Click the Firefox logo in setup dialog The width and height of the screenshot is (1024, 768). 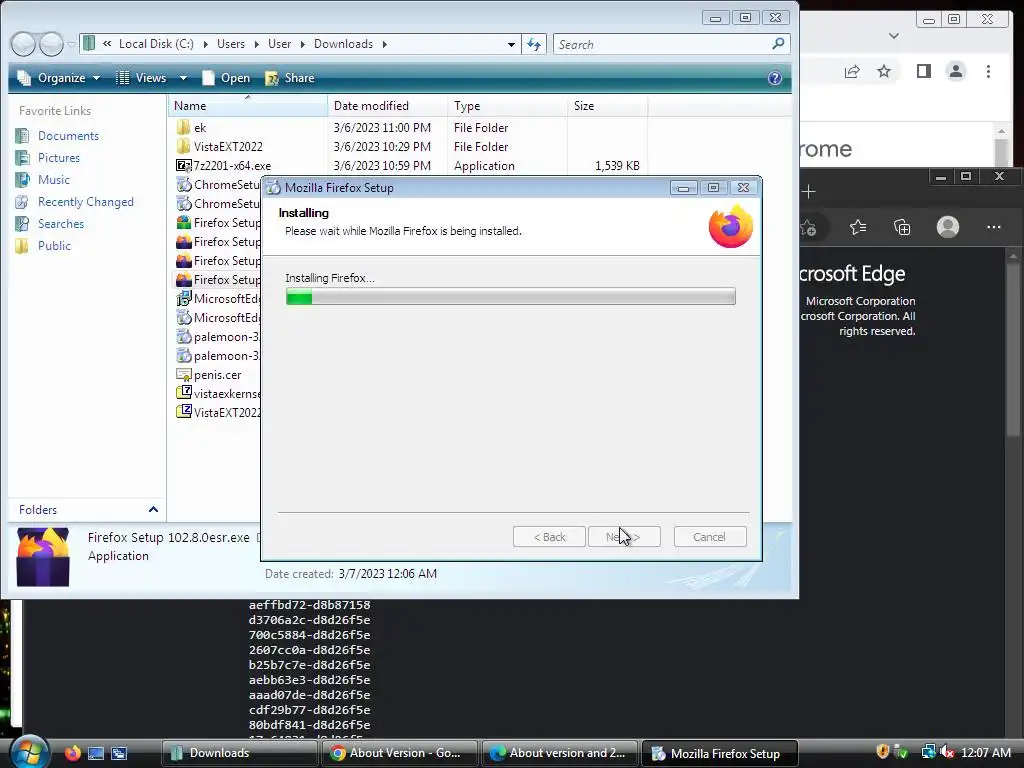731,226
